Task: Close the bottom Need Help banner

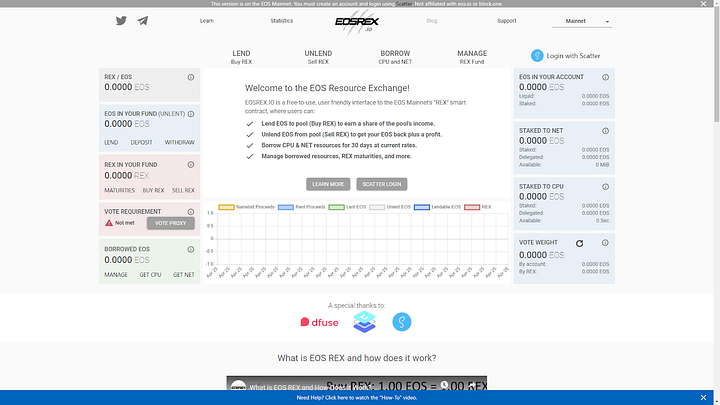Action: point(703,398)
